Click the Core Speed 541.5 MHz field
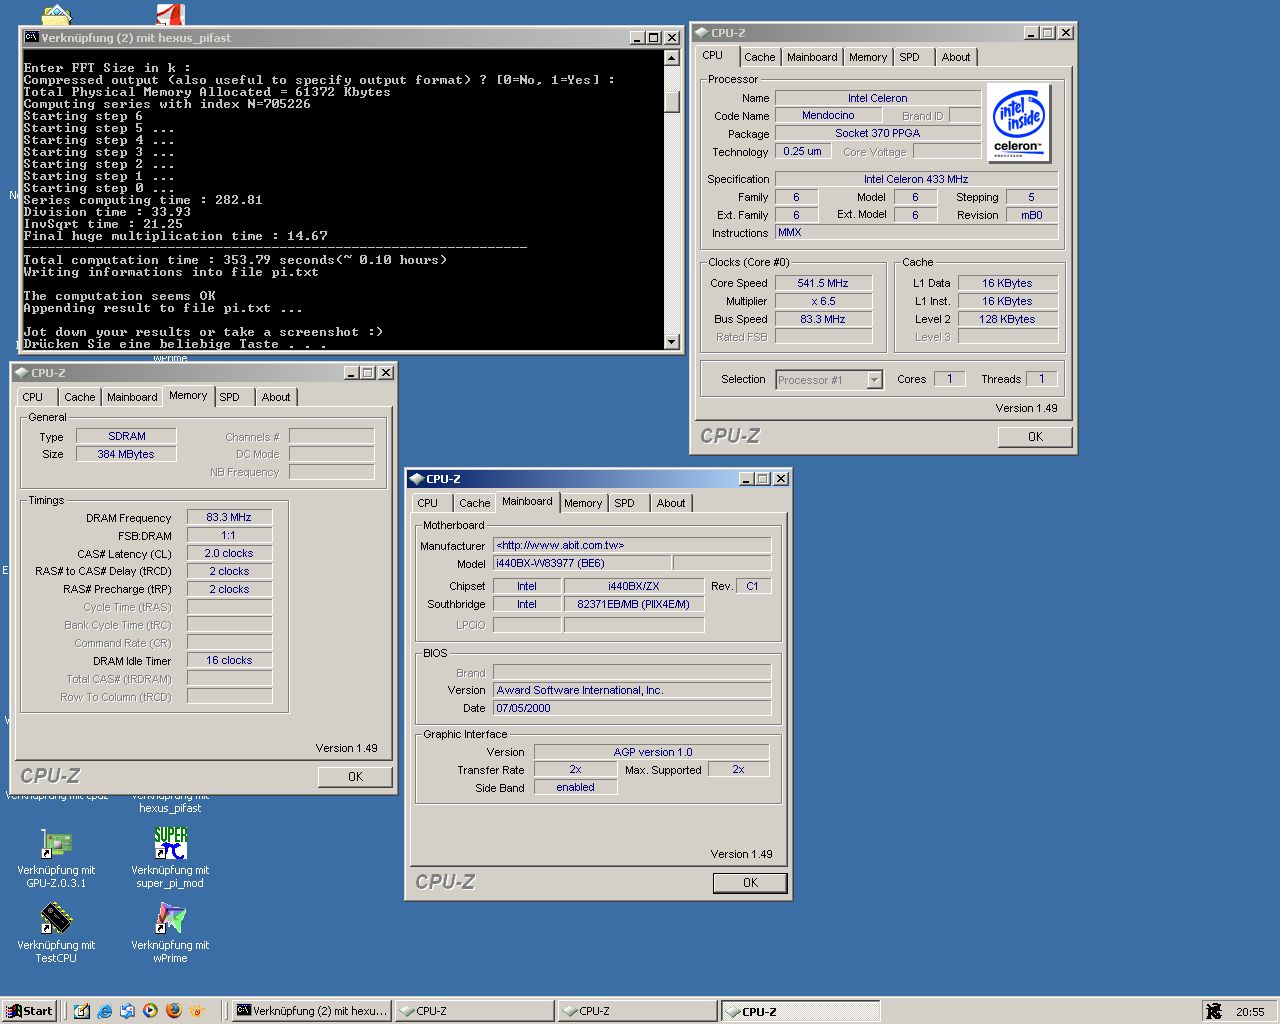 823,284
